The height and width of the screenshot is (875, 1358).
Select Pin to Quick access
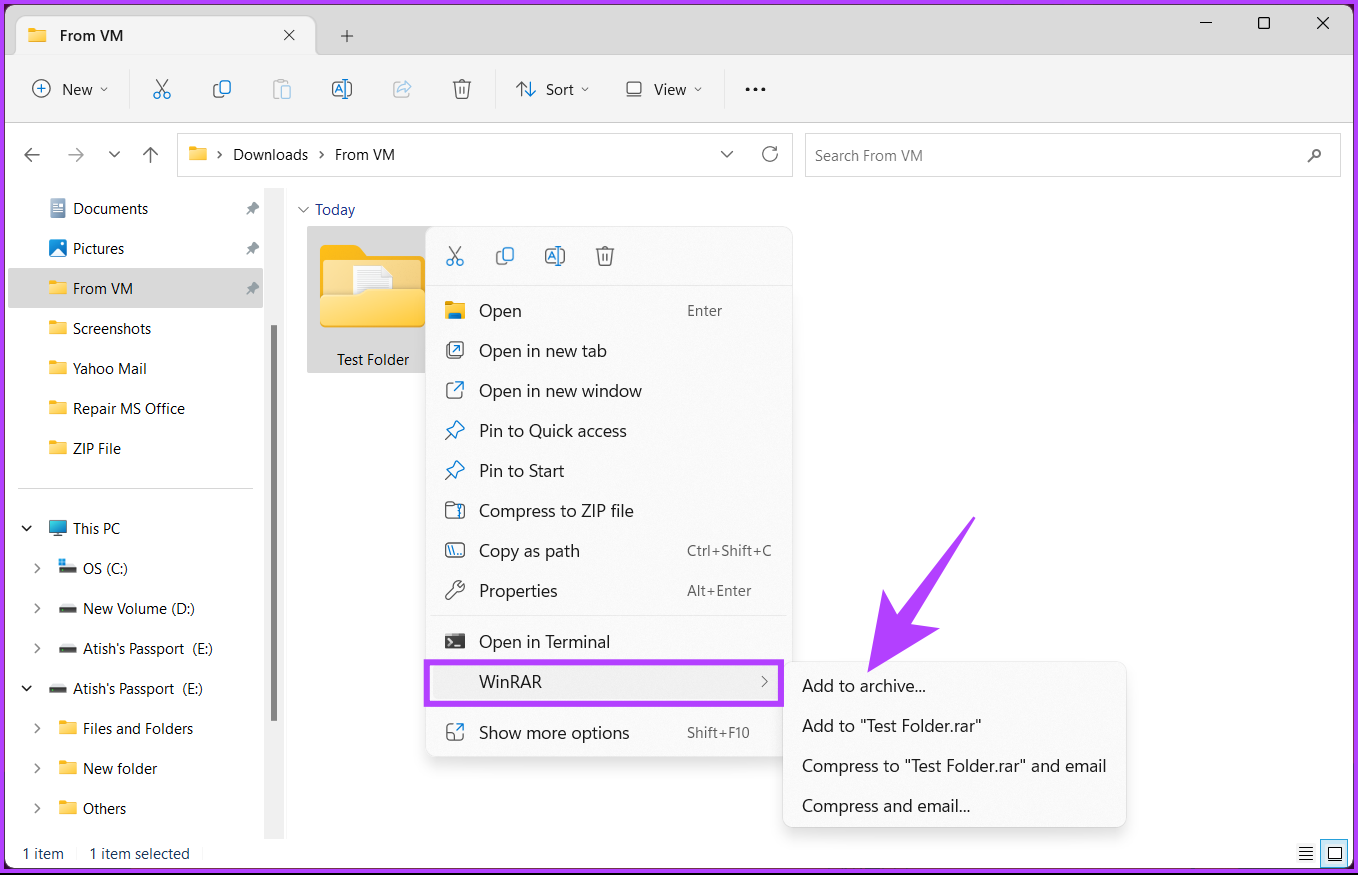click(608, 431)
